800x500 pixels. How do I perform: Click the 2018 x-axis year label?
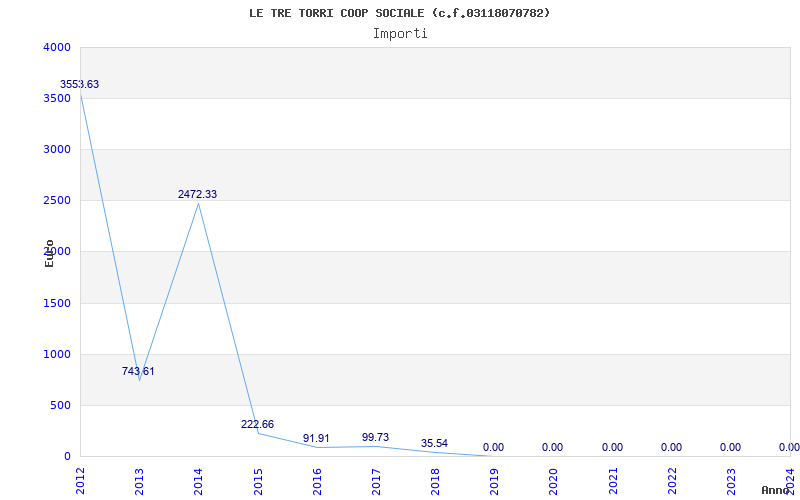point(436,482)
